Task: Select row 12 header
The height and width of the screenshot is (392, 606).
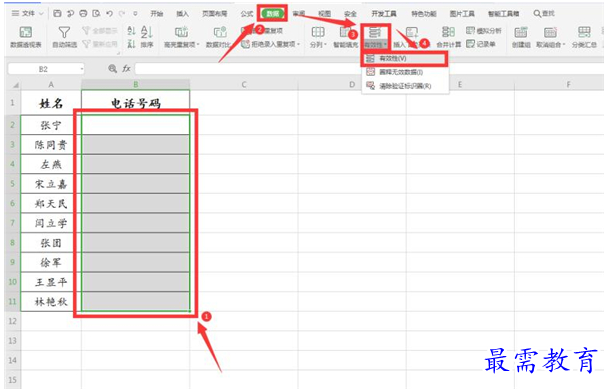Action: pos(13,321)
